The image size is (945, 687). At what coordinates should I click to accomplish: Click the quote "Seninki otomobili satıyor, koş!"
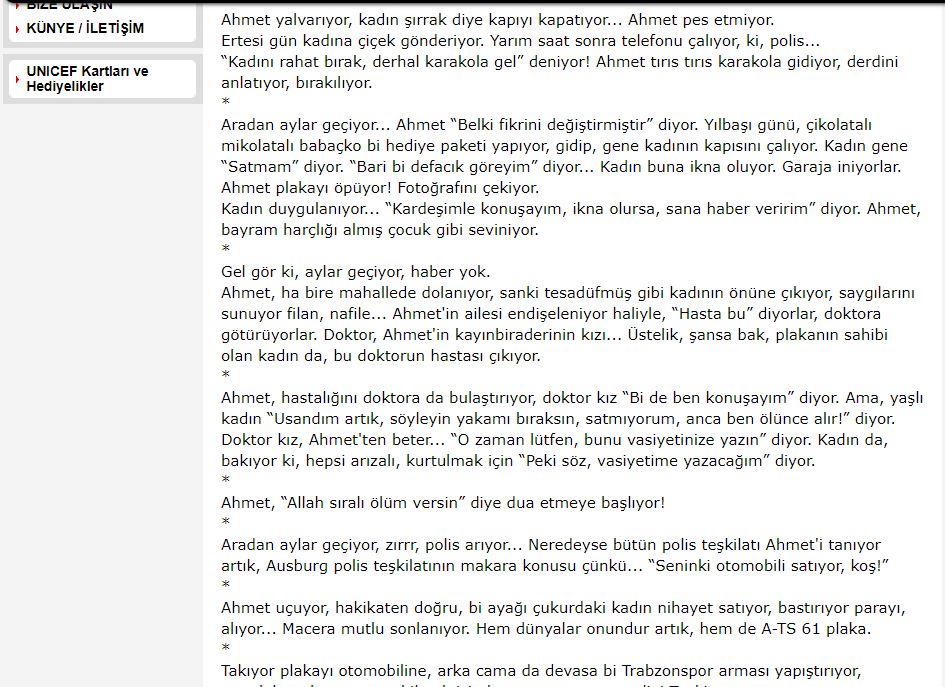(x=768, y=566)
